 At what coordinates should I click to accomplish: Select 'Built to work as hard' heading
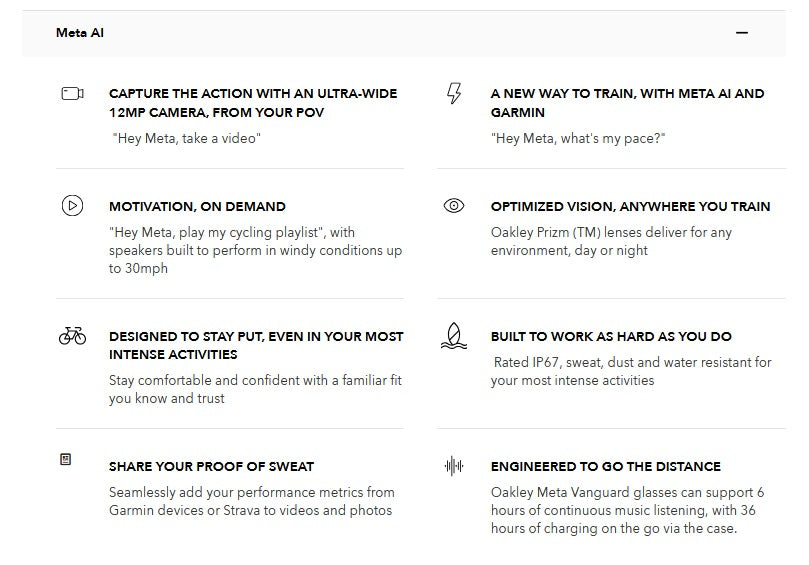pyautogui.click(x=611, y=337)
